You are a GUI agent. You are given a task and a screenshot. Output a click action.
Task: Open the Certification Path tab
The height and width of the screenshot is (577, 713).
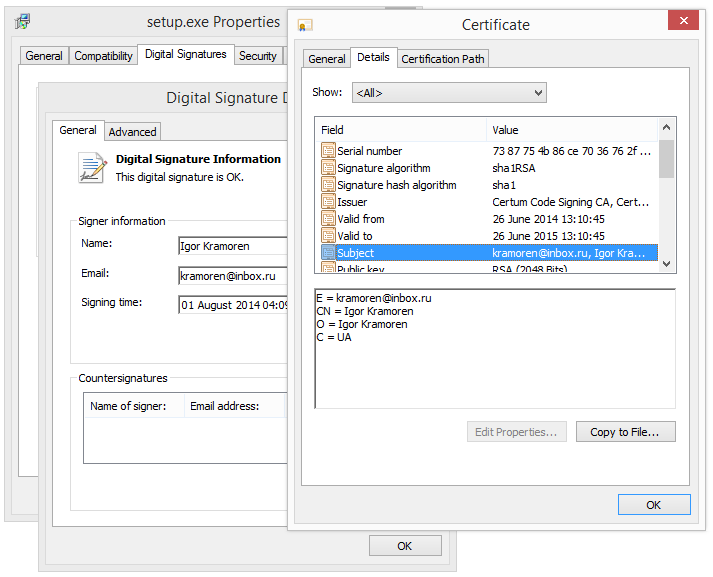pyautogui.click(x=442, y=59)
